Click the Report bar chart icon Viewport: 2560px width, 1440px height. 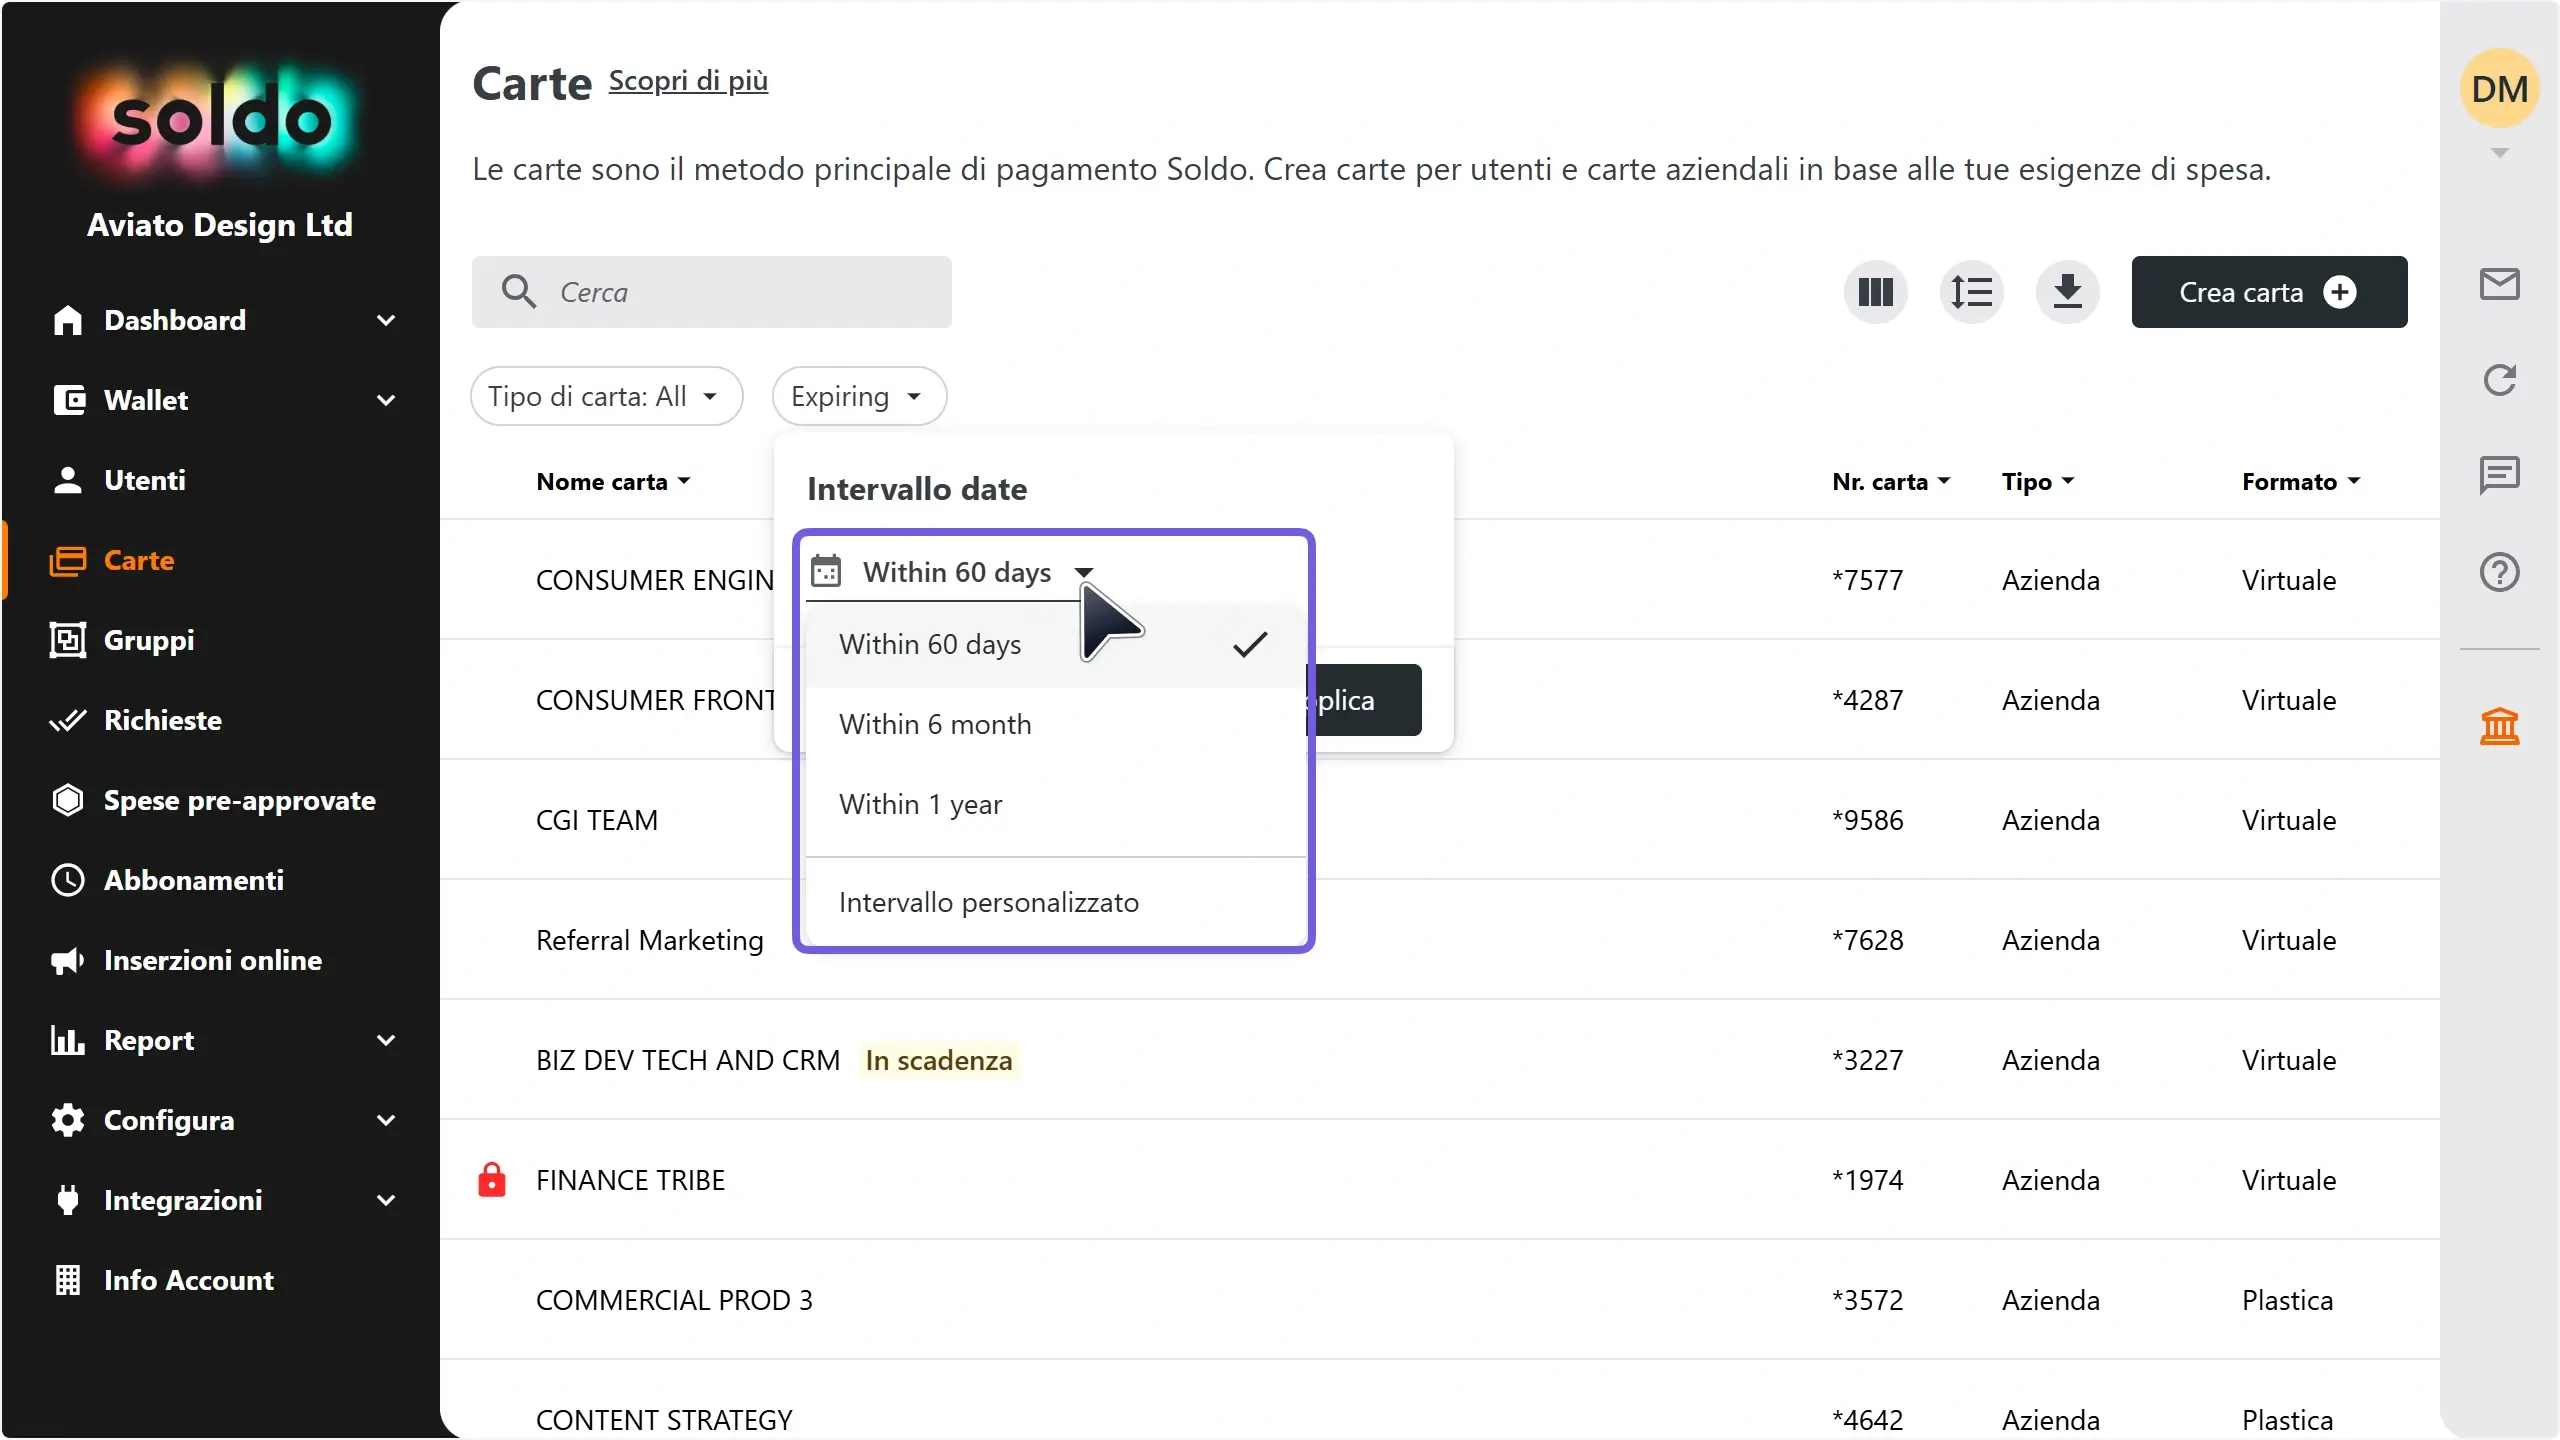(x=68, y=1040)
